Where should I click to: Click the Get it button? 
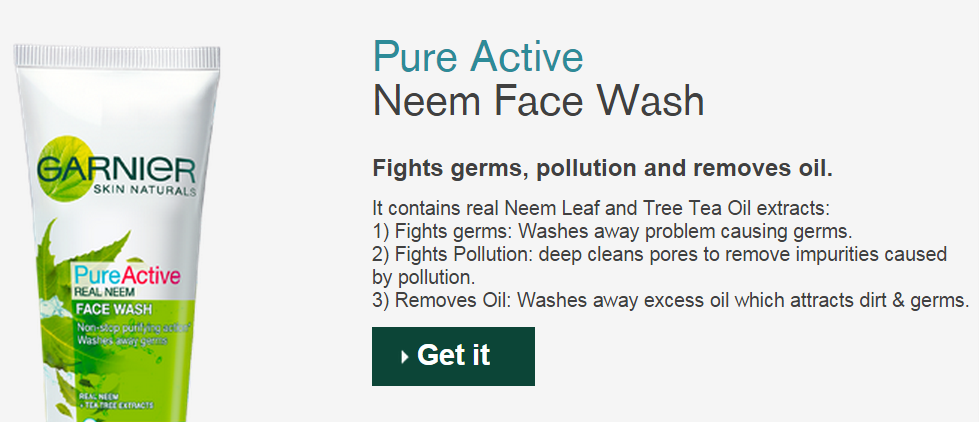coord(453,356)
